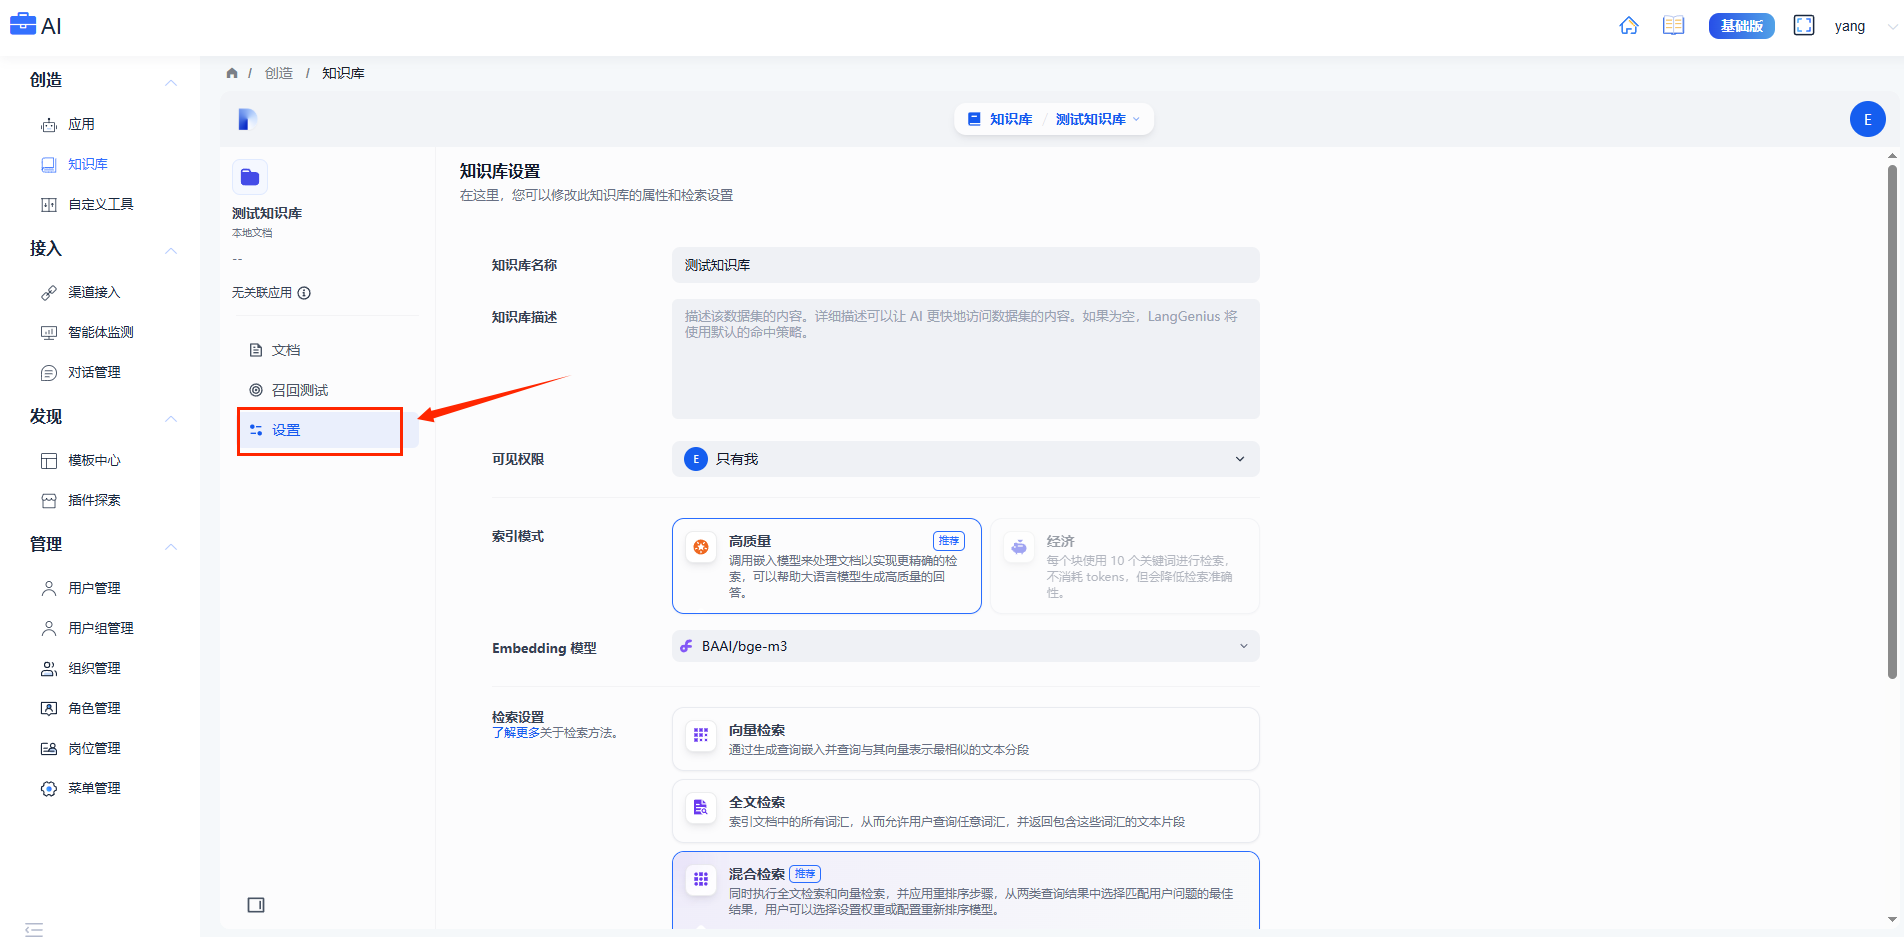Open the Embedding 模型 dropdown
This screenshot has height=937, width=1904.
click(965, 646)
